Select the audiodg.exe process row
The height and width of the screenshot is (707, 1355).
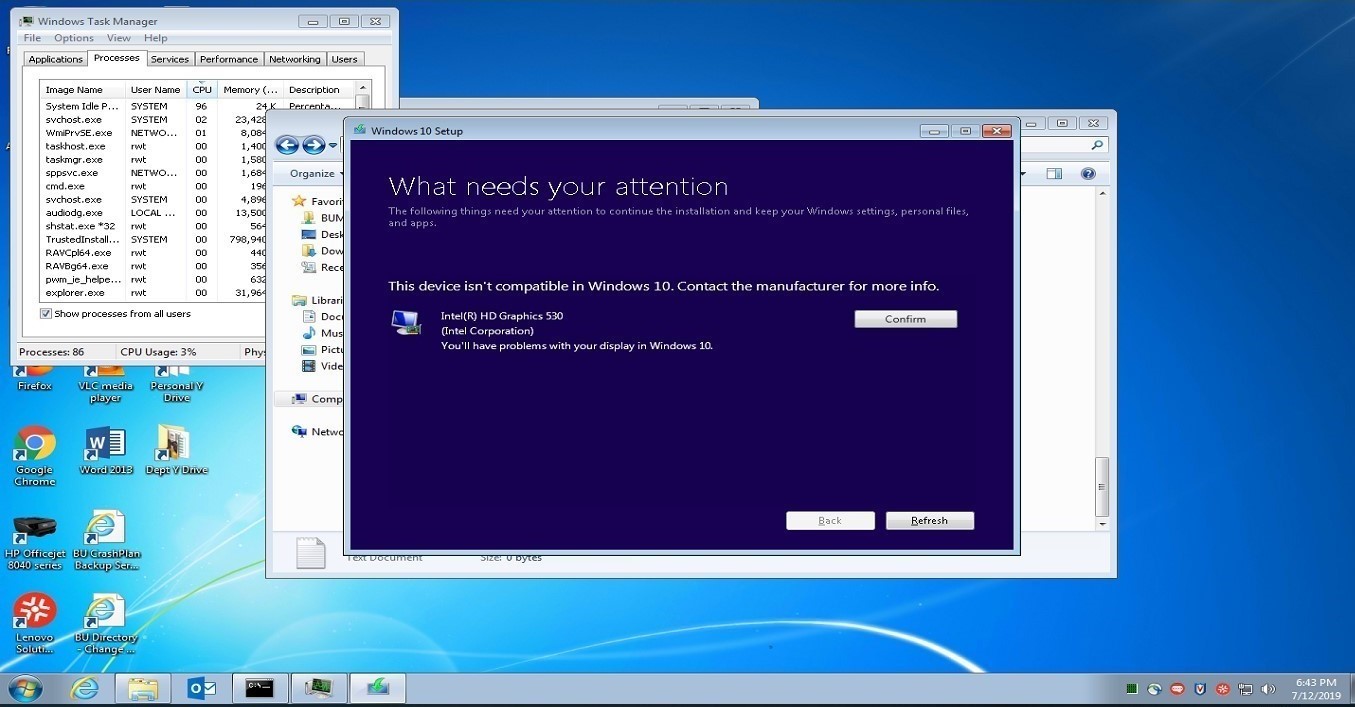198,213
